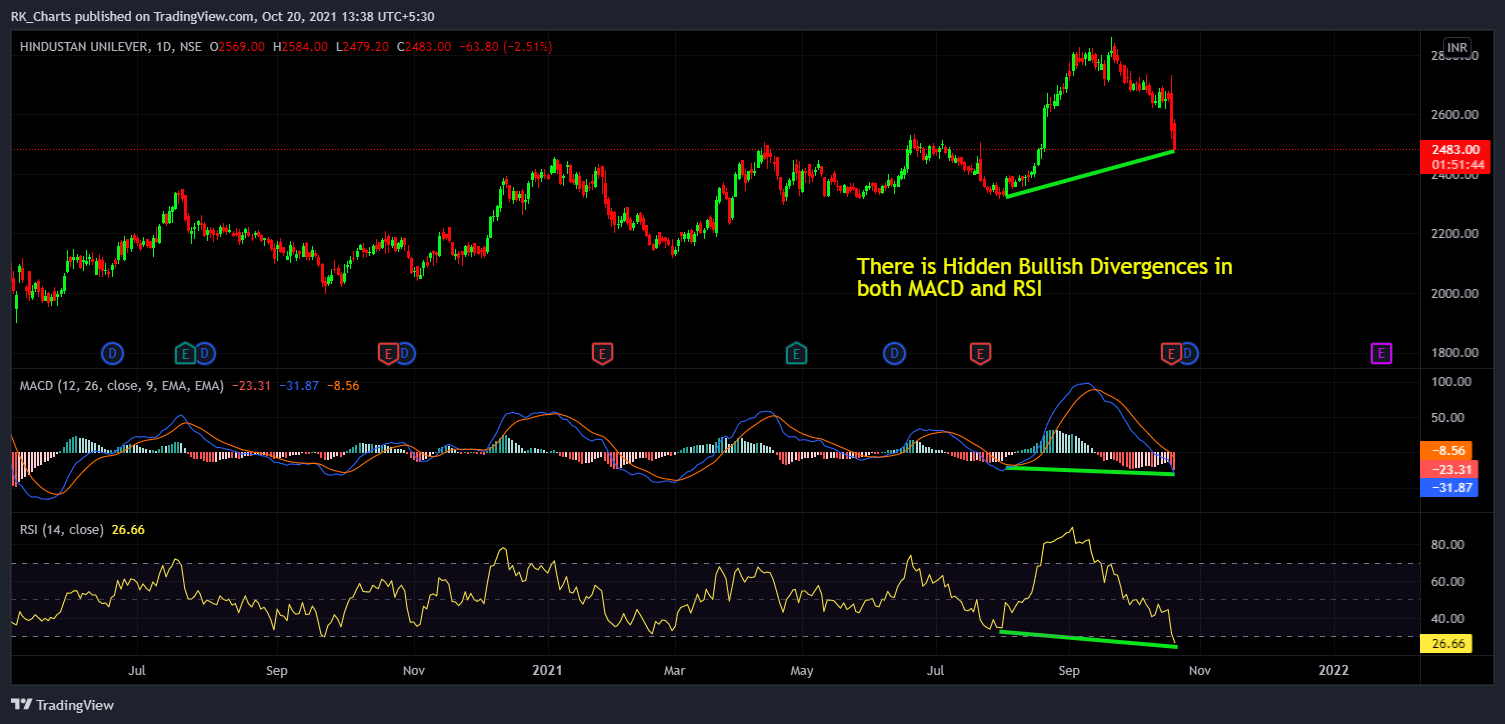Click the 100.00 MACD axis label
The image size is (1505, 724).
[x=1450, y=382]
